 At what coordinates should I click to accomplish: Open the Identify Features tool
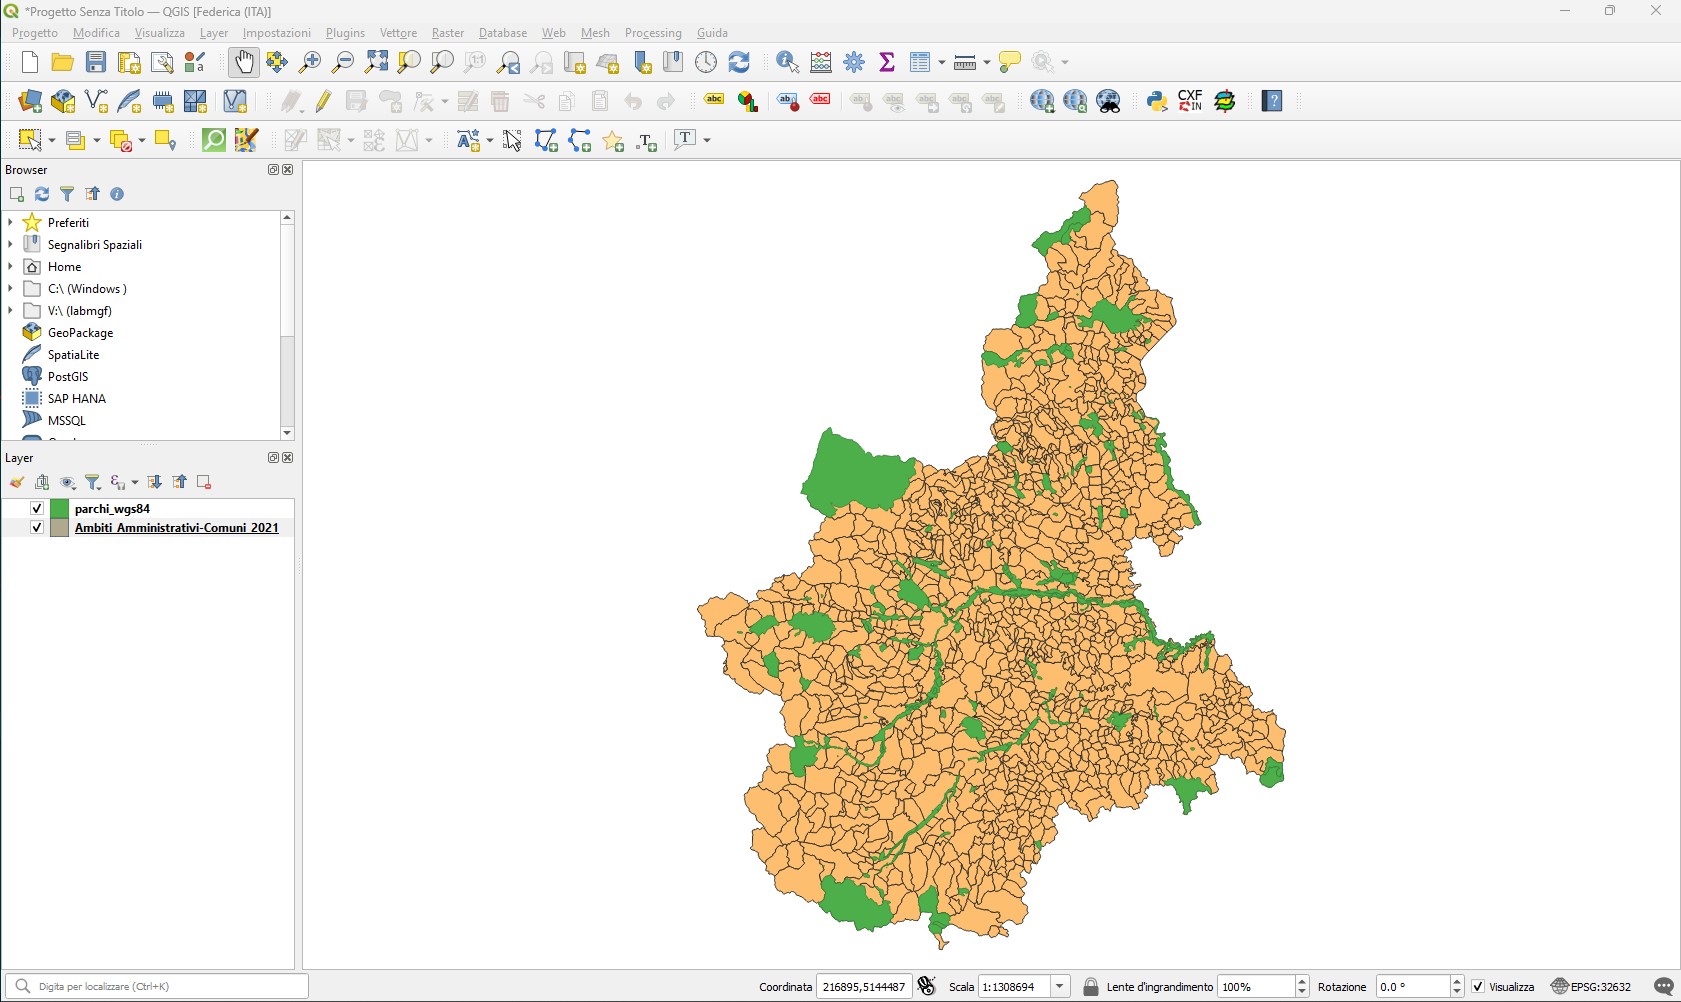click(787, 62)
